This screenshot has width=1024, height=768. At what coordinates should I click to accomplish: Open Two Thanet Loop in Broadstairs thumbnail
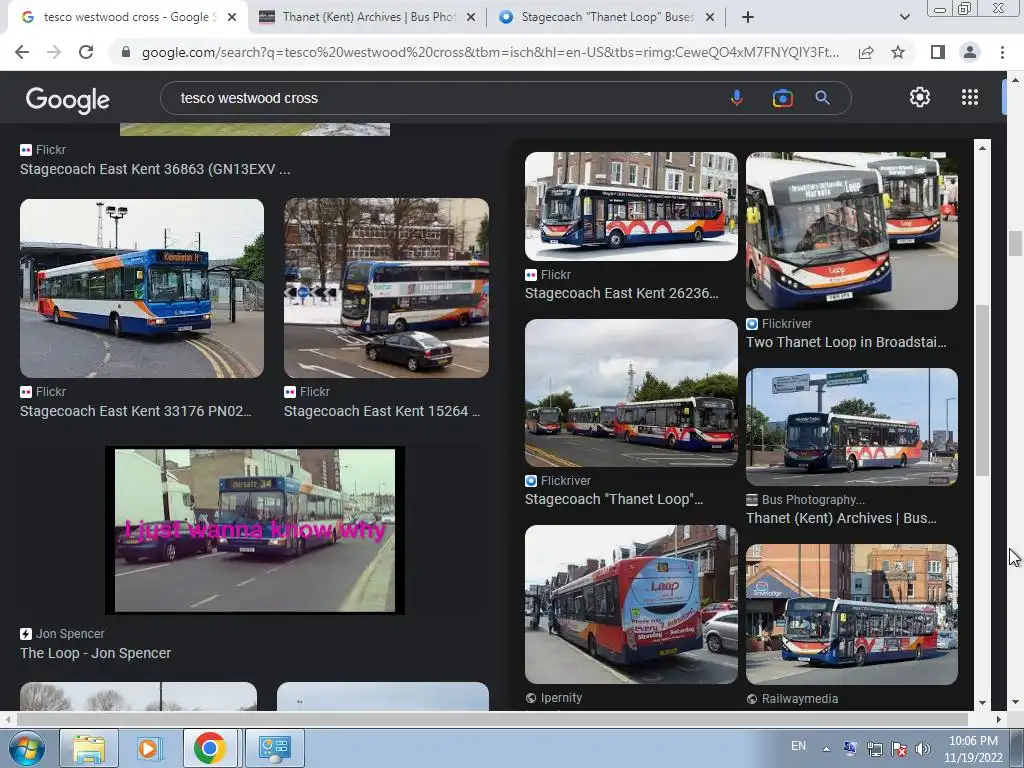point(852,231)
